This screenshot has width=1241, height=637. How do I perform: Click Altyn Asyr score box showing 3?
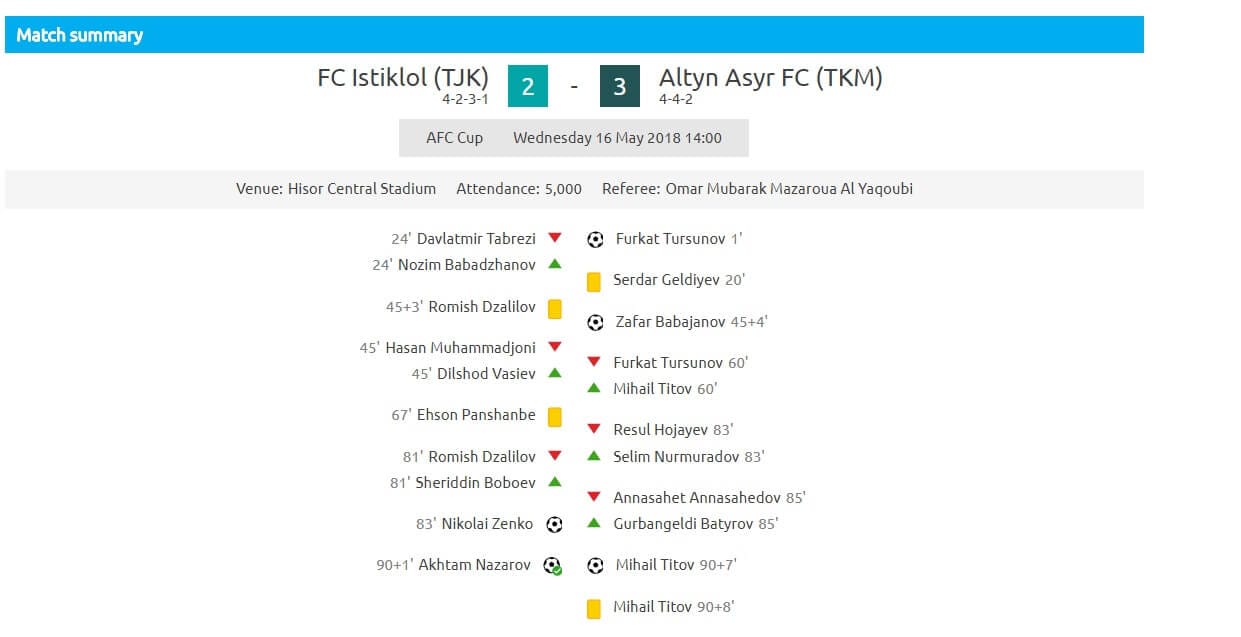click(x=620, y=87)
